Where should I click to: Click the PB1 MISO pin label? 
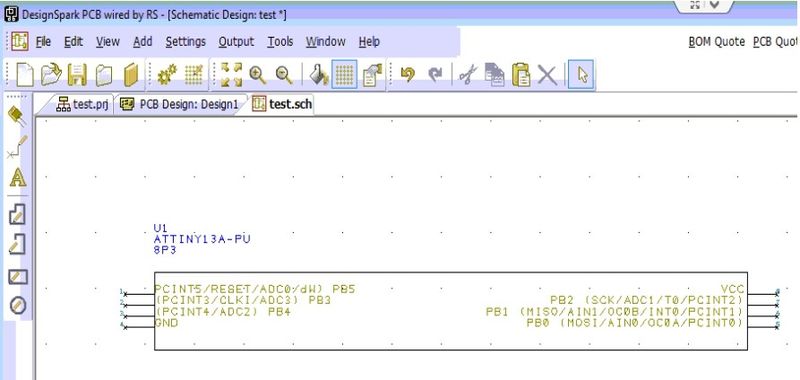pyautogui.click(x=615, y=312)
